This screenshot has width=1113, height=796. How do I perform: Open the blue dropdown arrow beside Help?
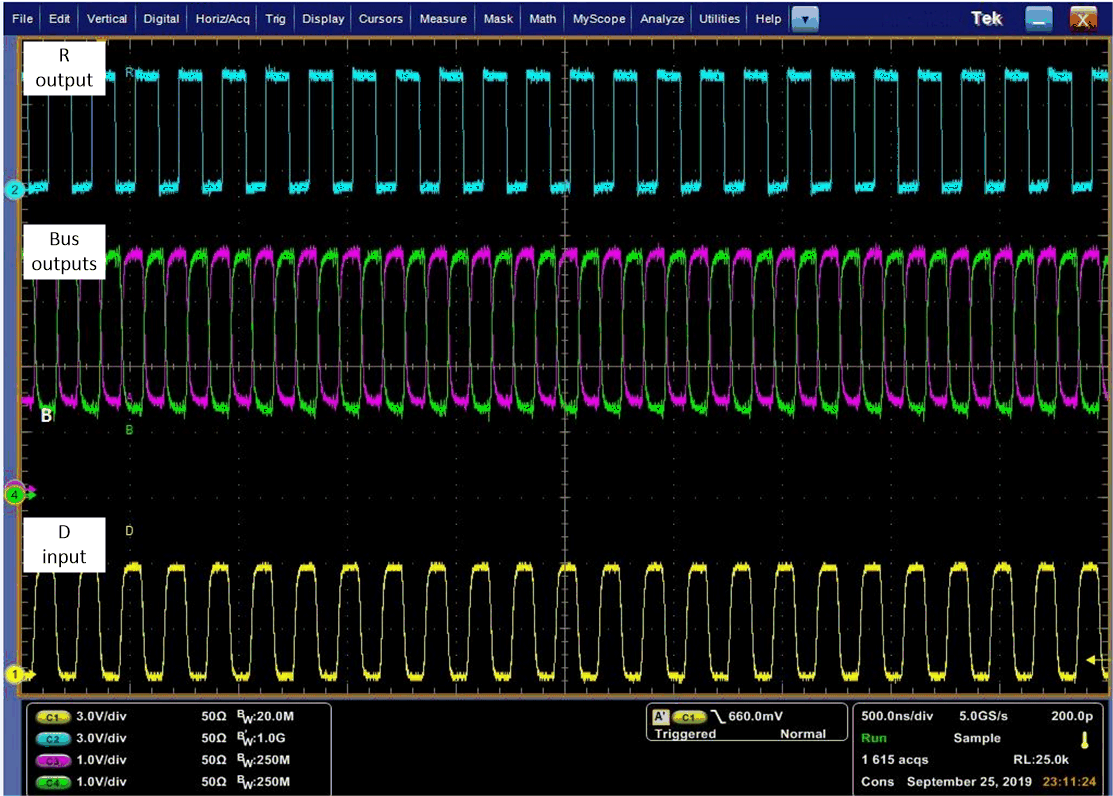point(805,18)
